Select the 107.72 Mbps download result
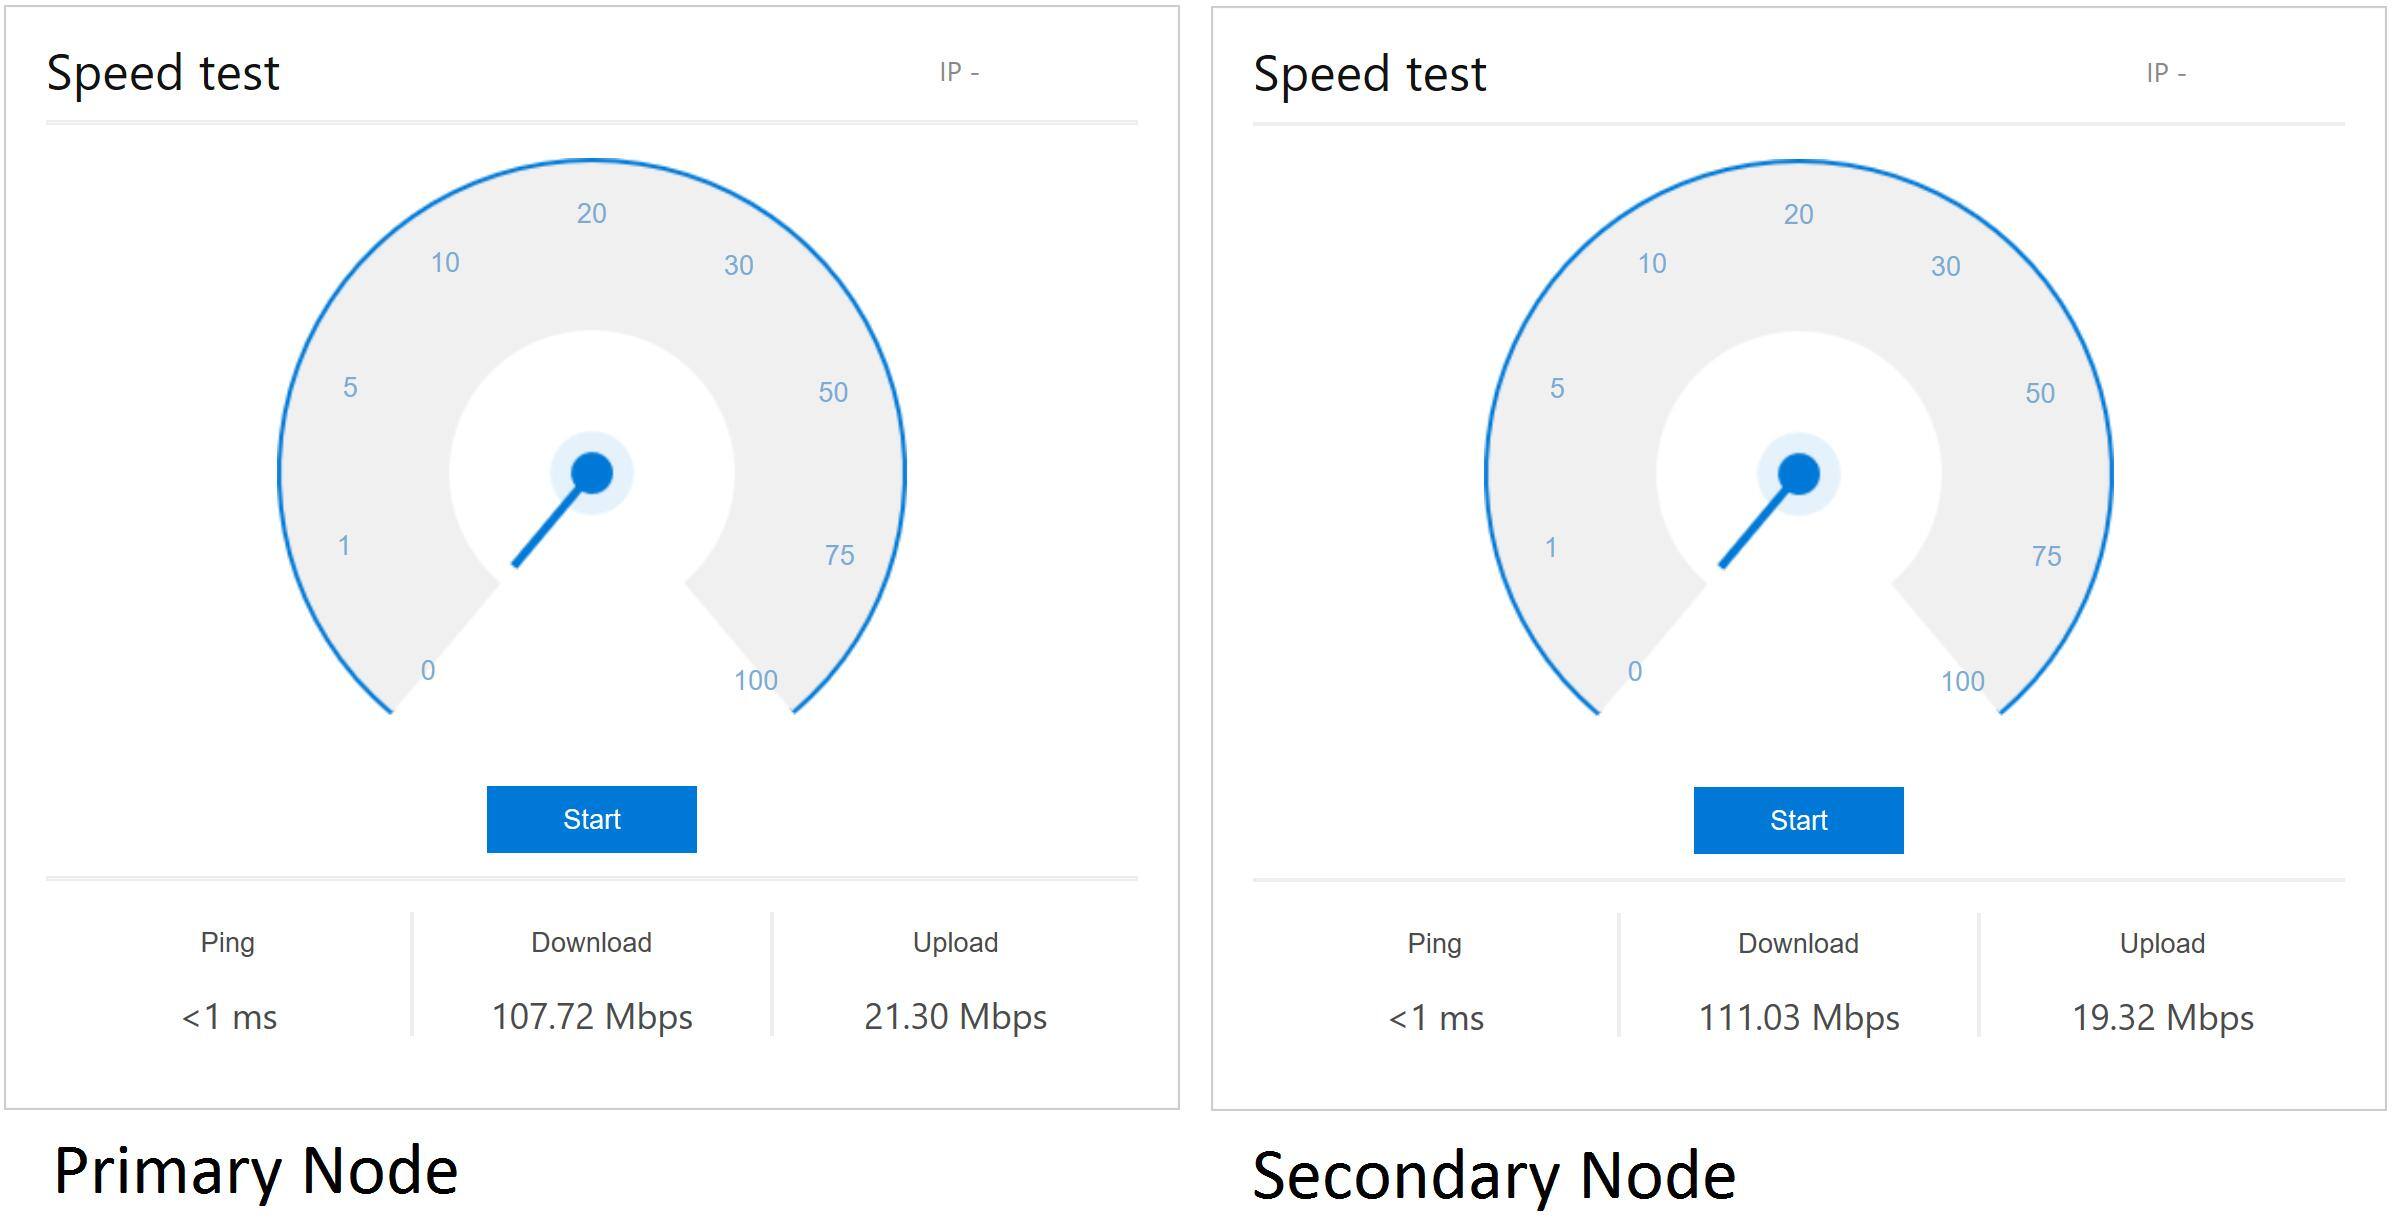This screenshot has height=1232, width=2400. click(592, 1017)
